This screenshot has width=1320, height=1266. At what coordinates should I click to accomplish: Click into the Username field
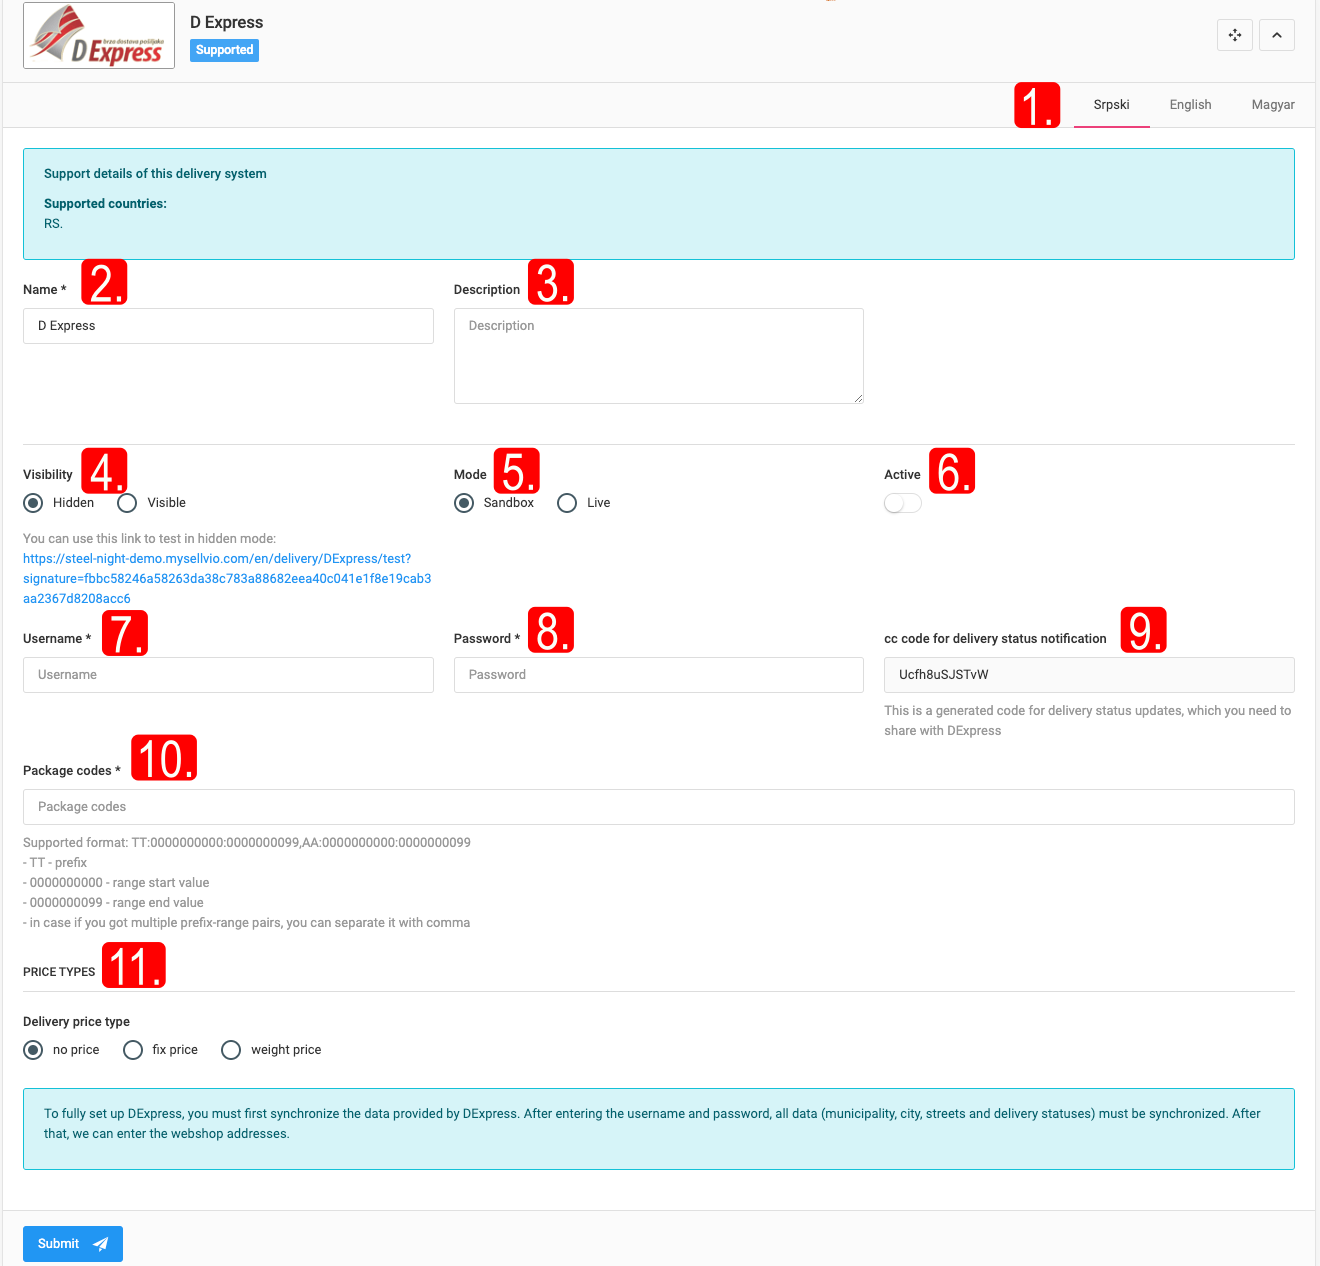228,675
